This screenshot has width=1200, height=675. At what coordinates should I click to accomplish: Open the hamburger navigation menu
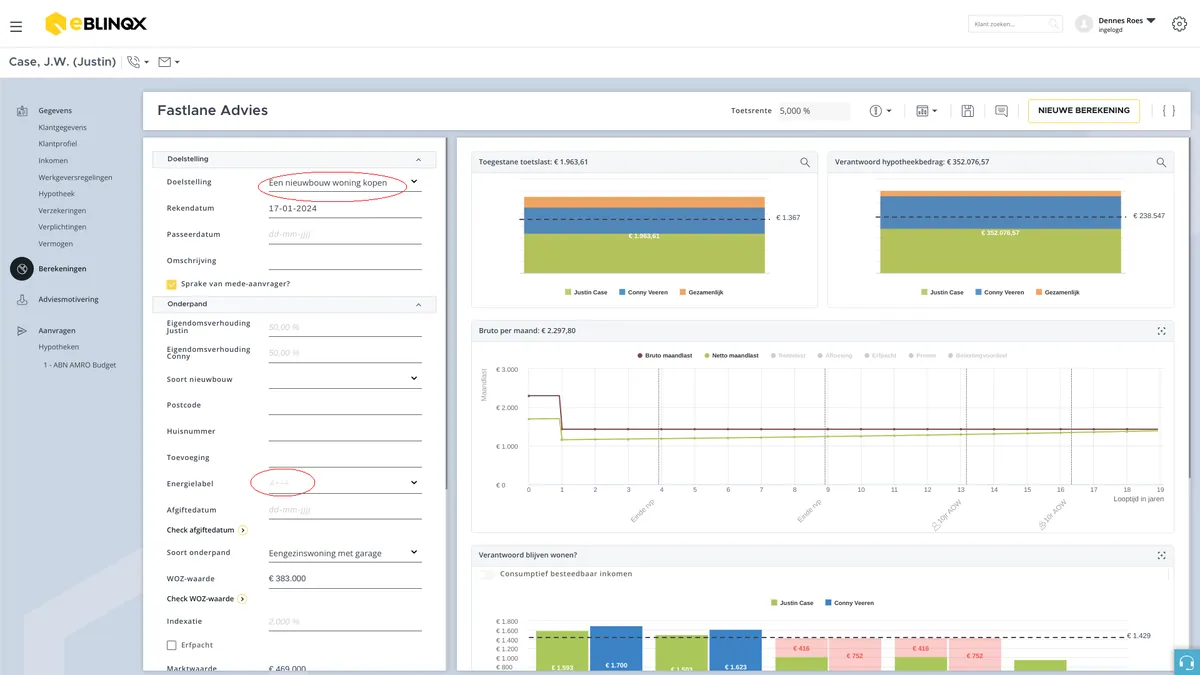click(x=16, y=26)
